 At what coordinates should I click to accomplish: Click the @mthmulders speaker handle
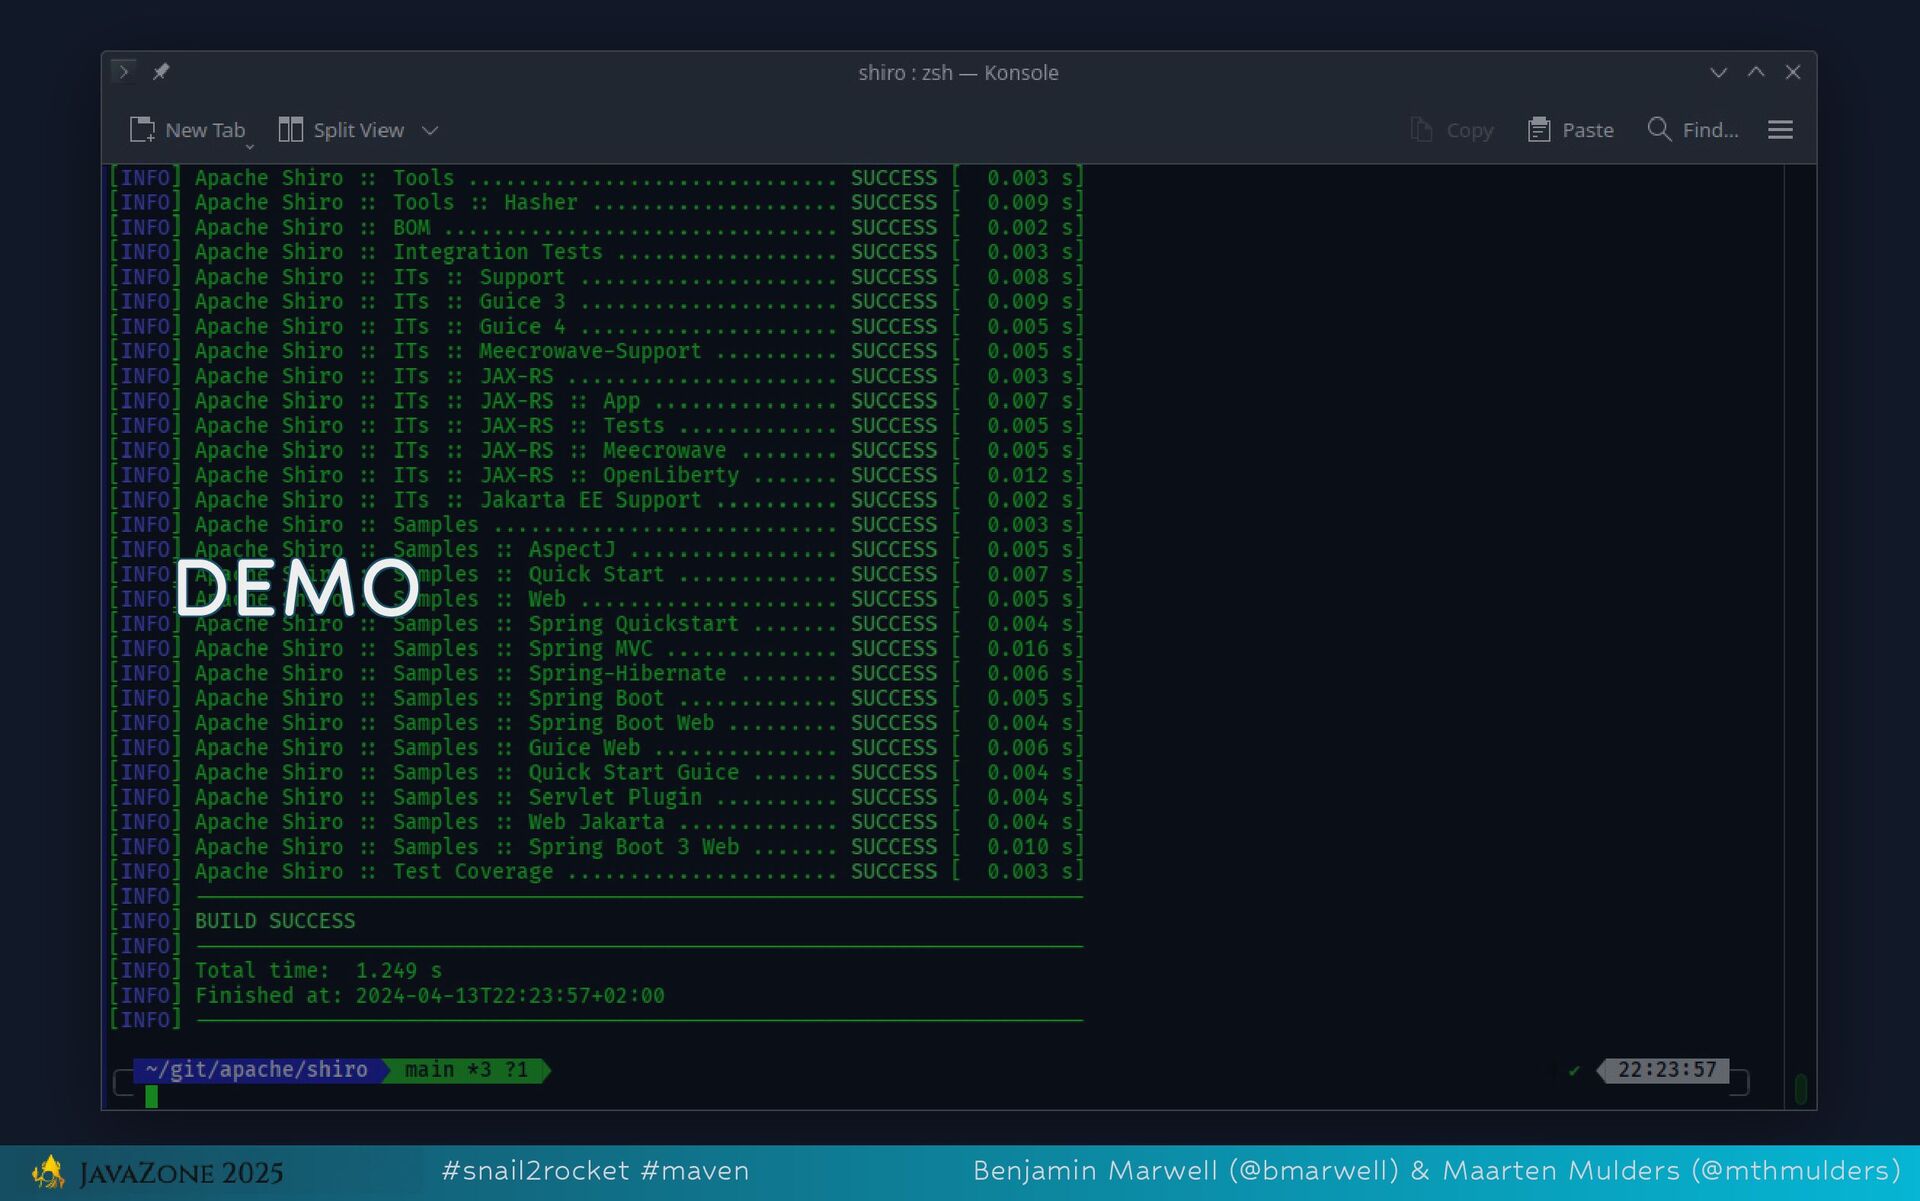(x=1796, y=1170)
